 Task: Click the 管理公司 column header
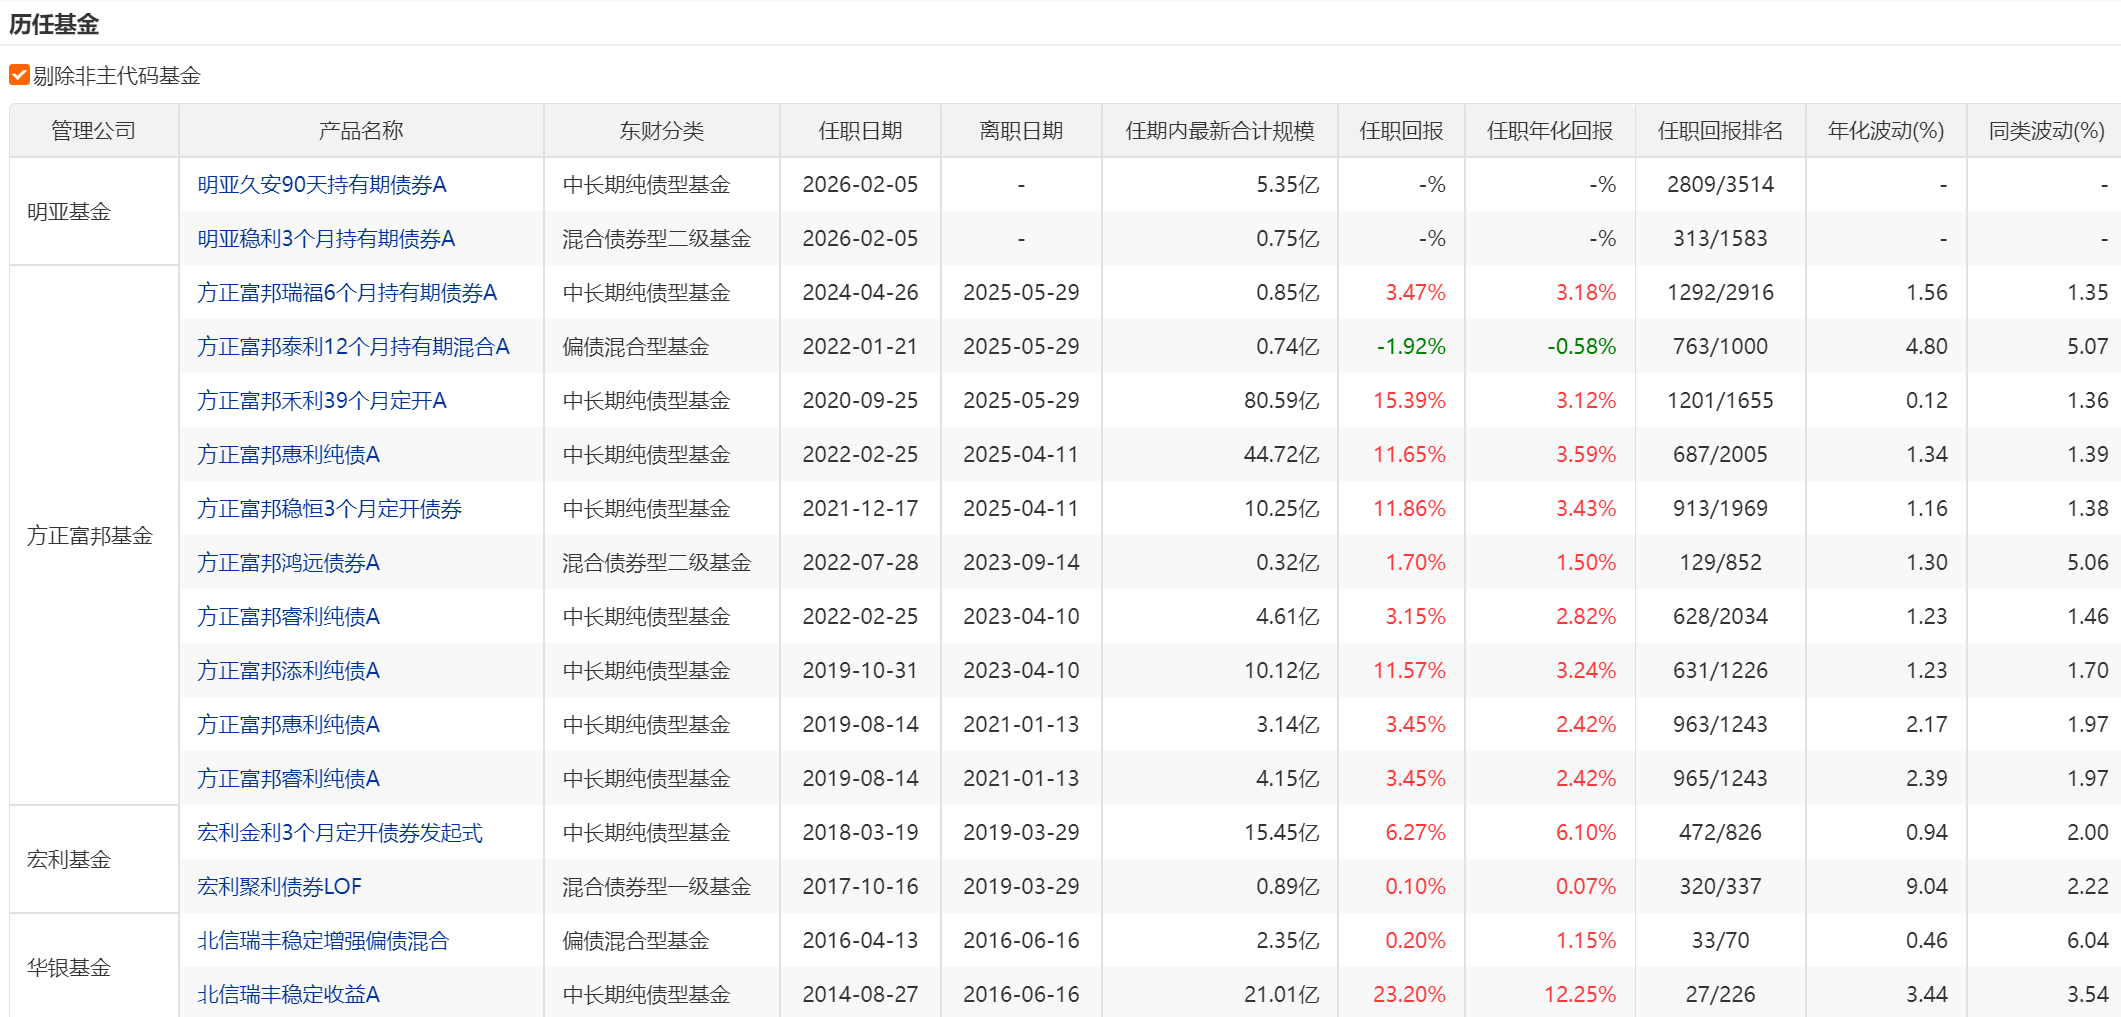[94, 131]
